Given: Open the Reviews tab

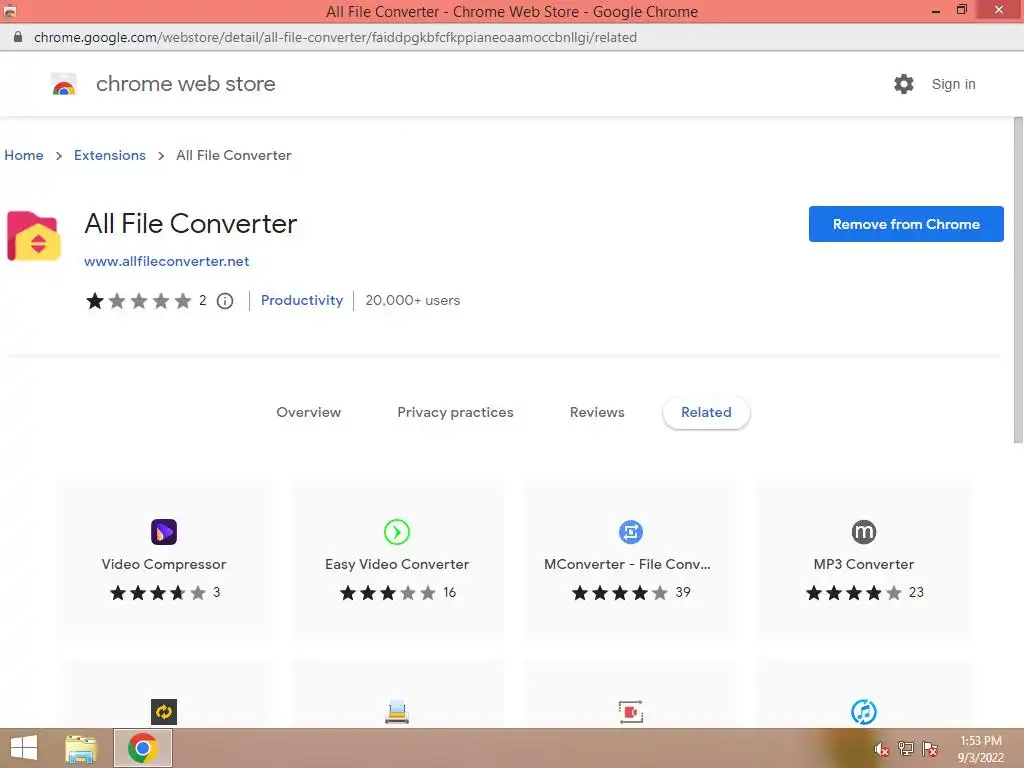Looking at the screenshot, I should pos(597,412).
